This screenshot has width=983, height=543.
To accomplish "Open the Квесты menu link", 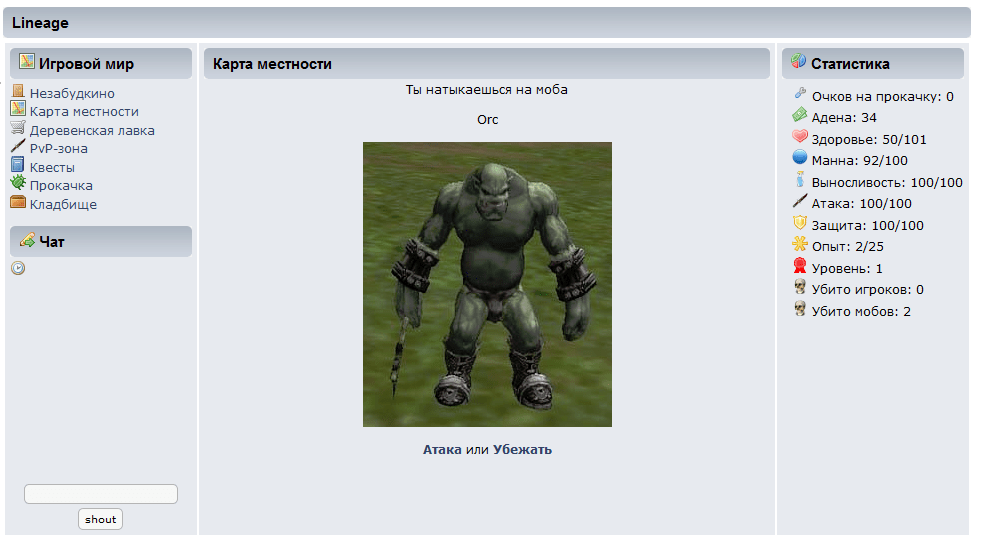I will click(x=52, y=167).
